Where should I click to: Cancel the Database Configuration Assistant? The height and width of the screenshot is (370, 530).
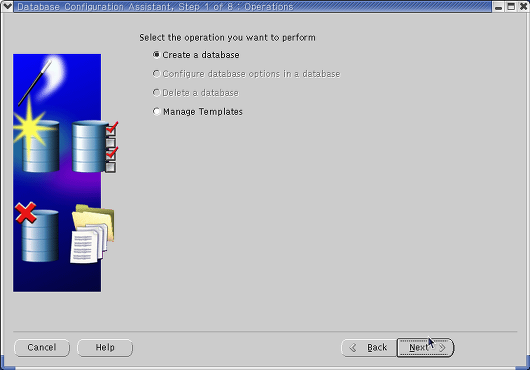click(x=42, y=348)
